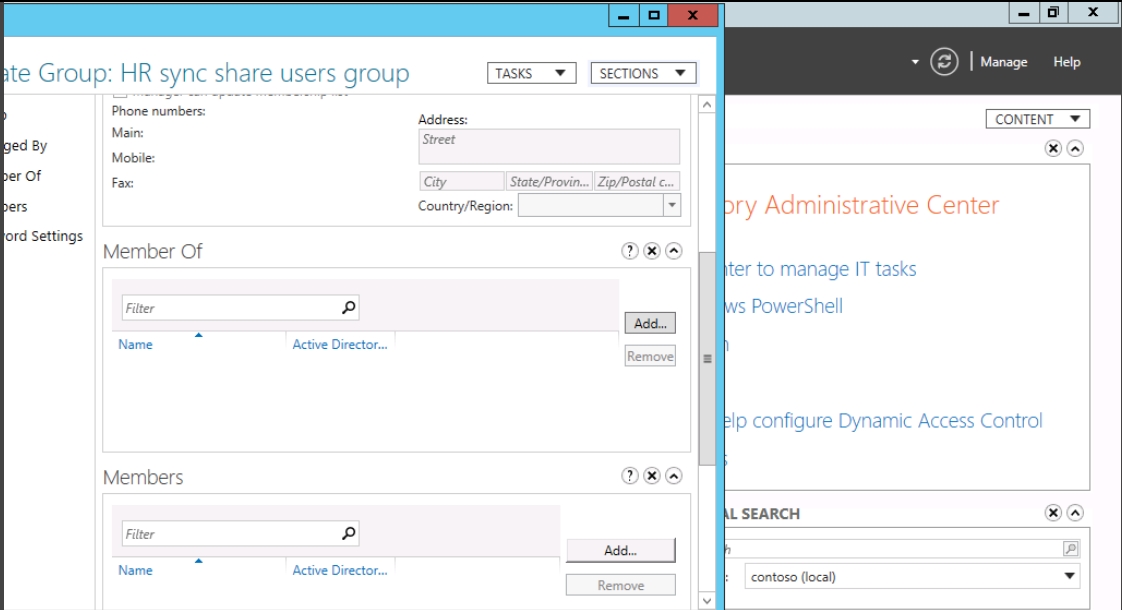Open help icon for Members section
The height and width of the screenshot is (610, 1122).
pos(630,476)
